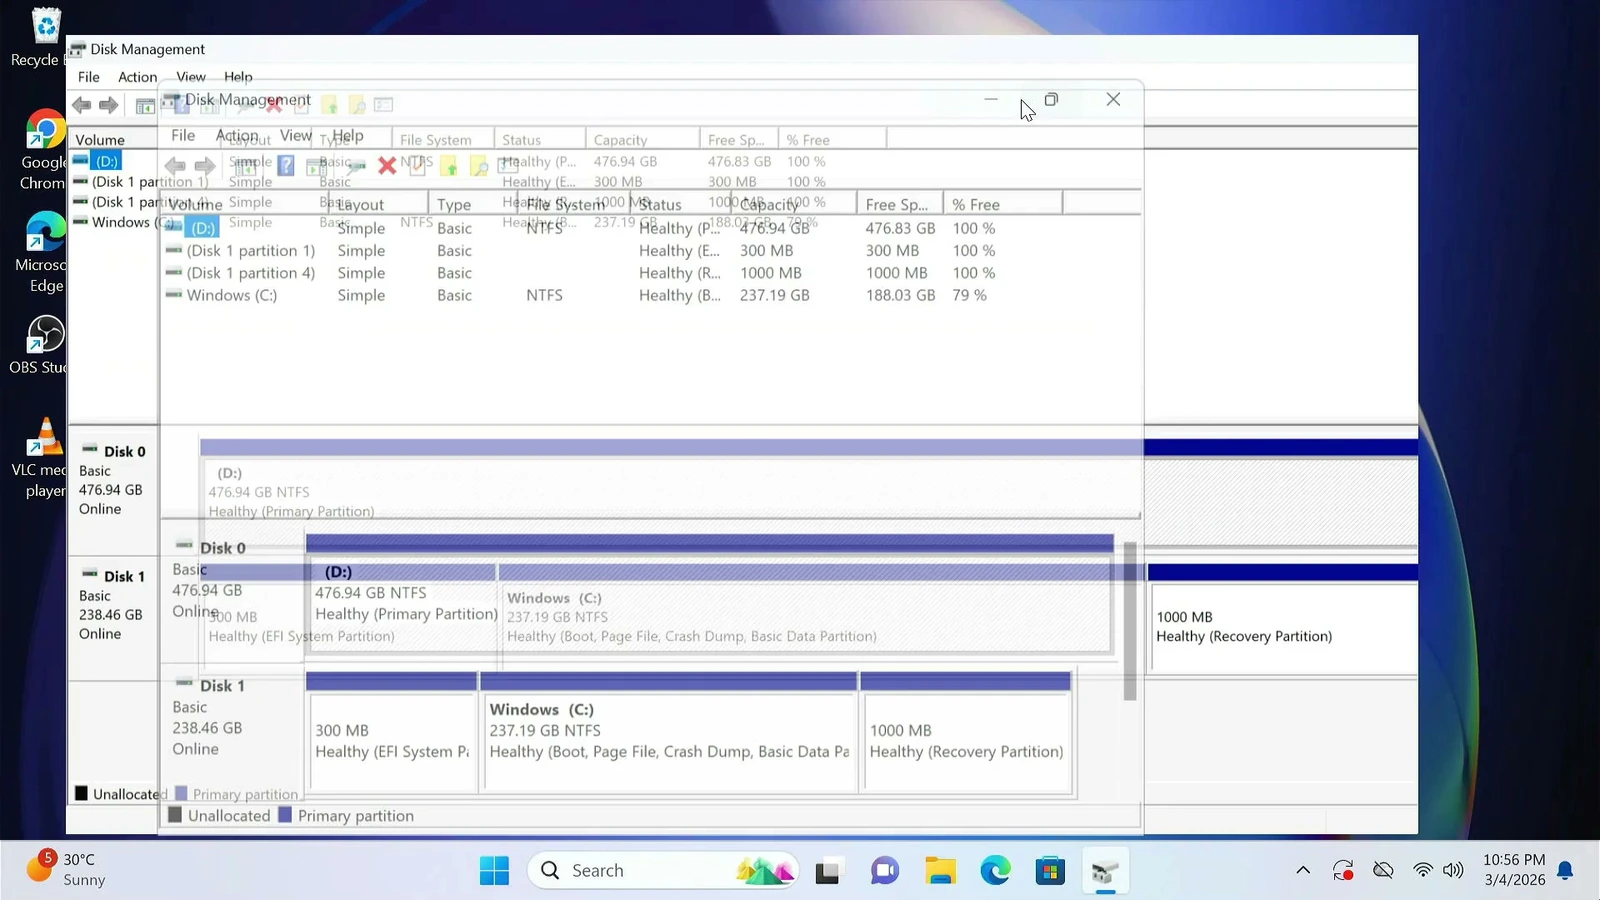Click Disk 1 label in front window
This screenshot has width=1600, height=900.
(x=222, y=686)
